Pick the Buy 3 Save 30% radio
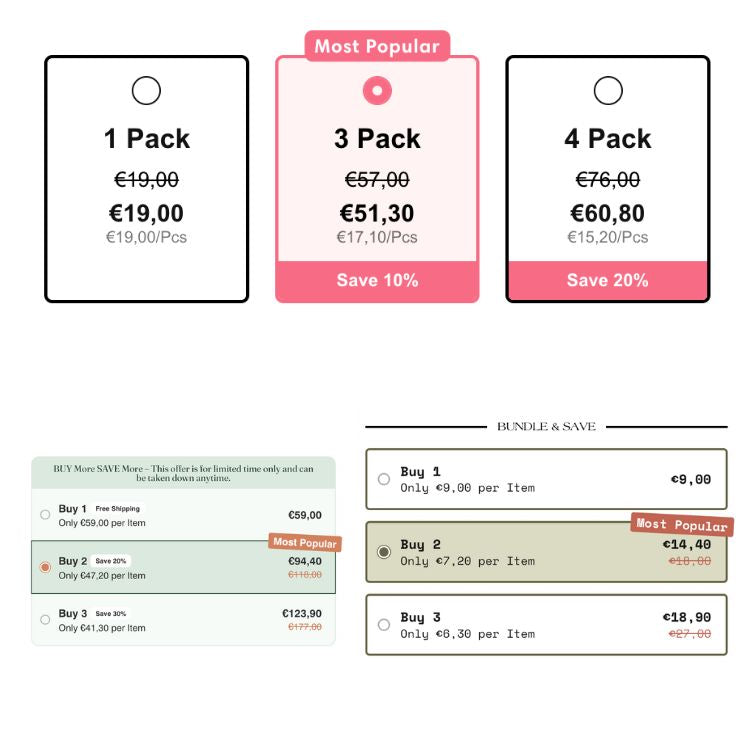This screenshot has width=750, height=750. [x=45, y=620]
